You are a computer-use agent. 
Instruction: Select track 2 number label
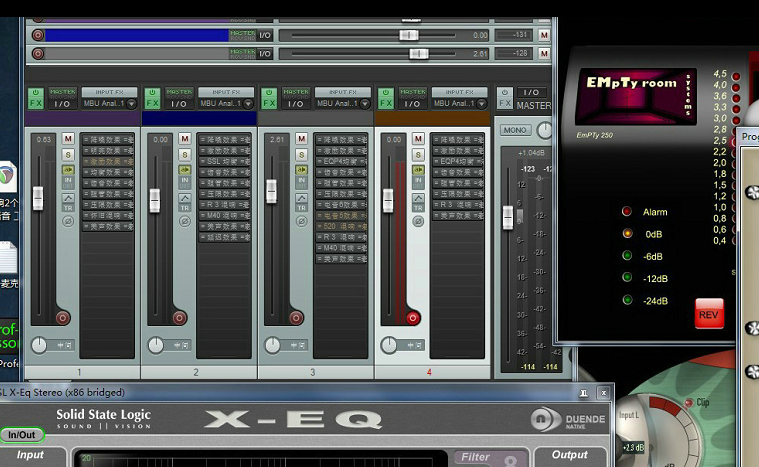click(x=196, y=373)
